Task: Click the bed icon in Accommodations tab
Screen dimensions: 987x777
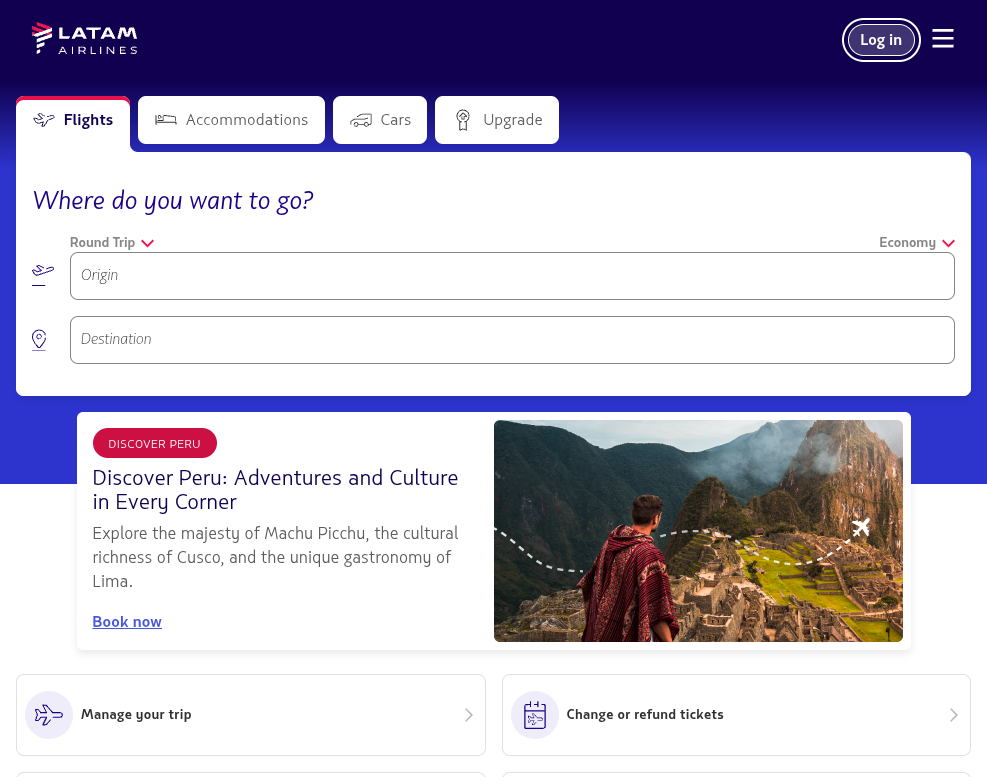Action: click(166, 120)
